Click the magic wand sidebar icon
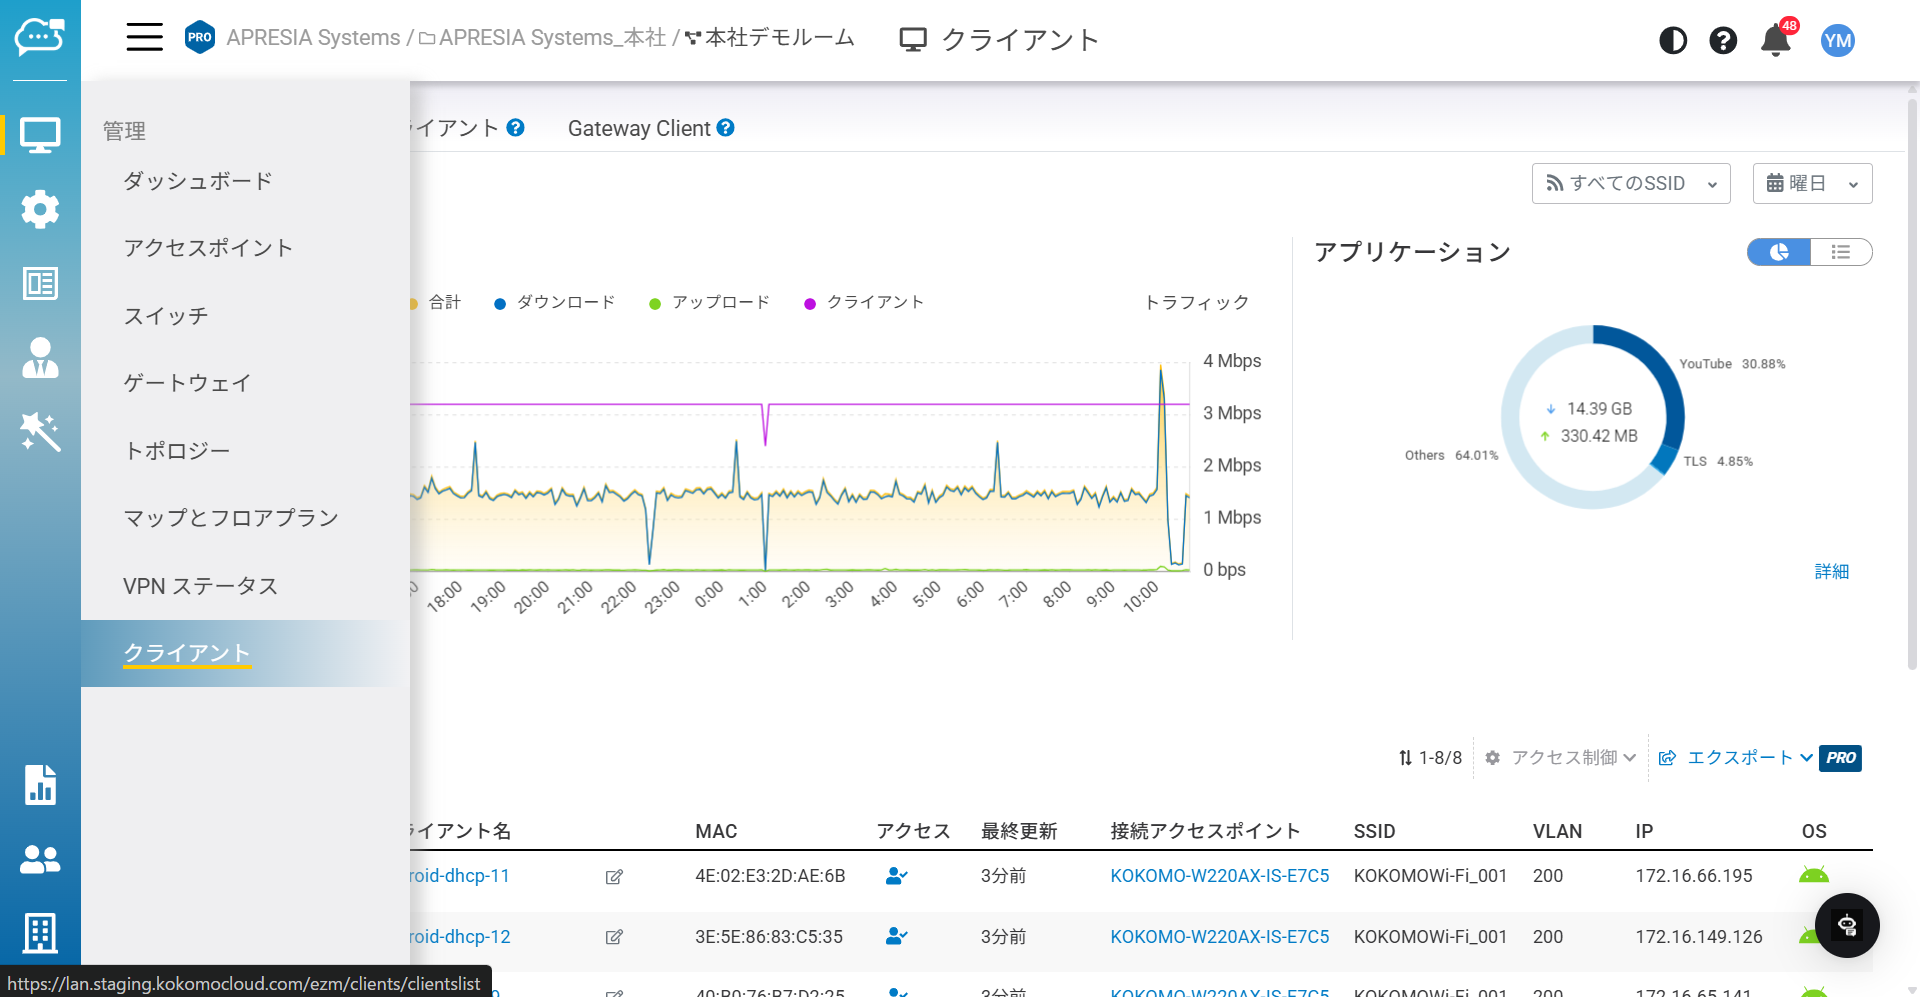Viewport: 1920px width, 997px height. (40, 432)
